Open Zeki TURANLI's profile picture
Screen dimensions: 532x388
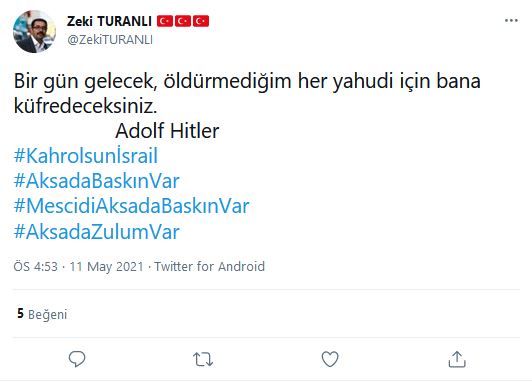tap(34, 31)
